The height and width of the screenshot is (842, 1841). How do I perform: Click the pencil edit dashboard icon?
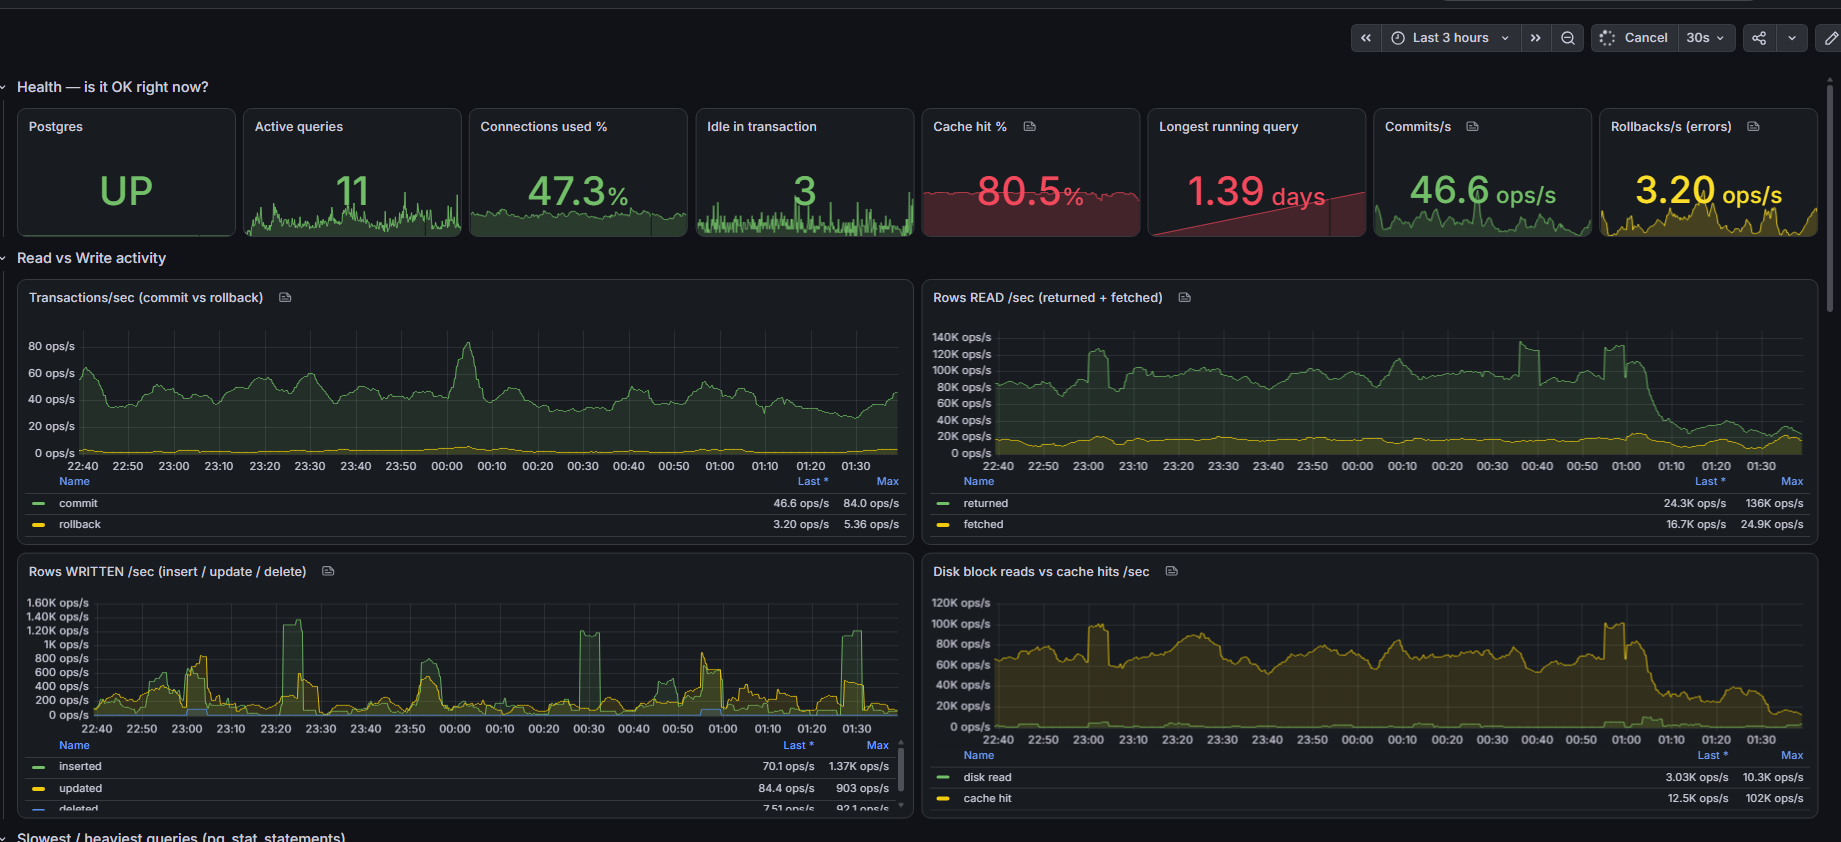click(x=1830, y=38)
